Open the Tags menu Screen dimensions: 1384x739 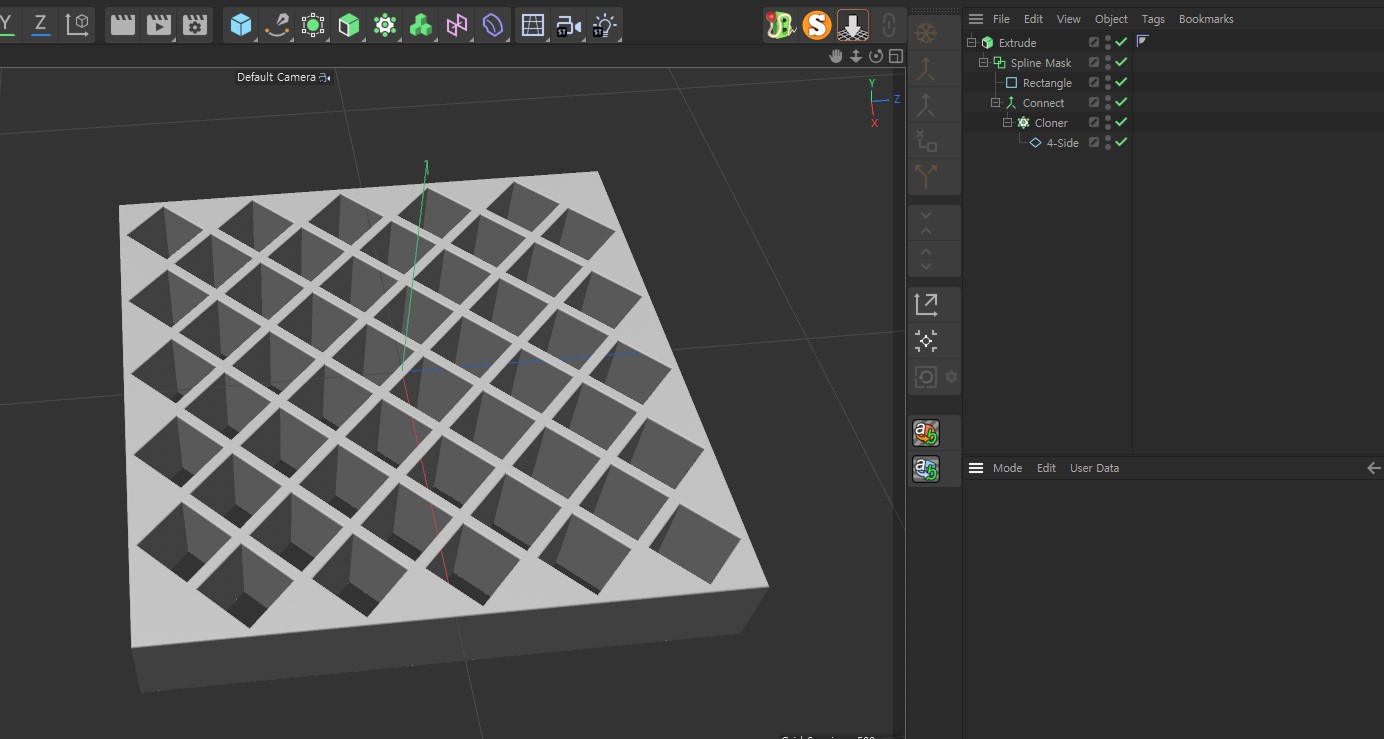tap(1153, 19)
